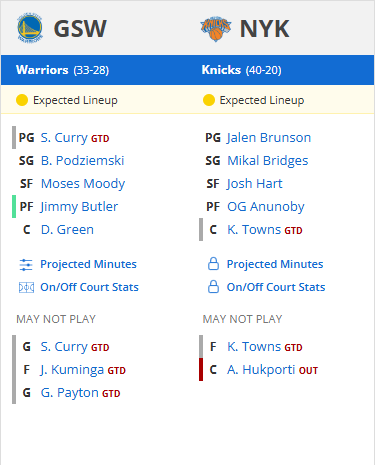The height and width of the screenshot is (465, 375).
Task: Click the Golden State Warriors logo
Action: click(x=30, y=28)
